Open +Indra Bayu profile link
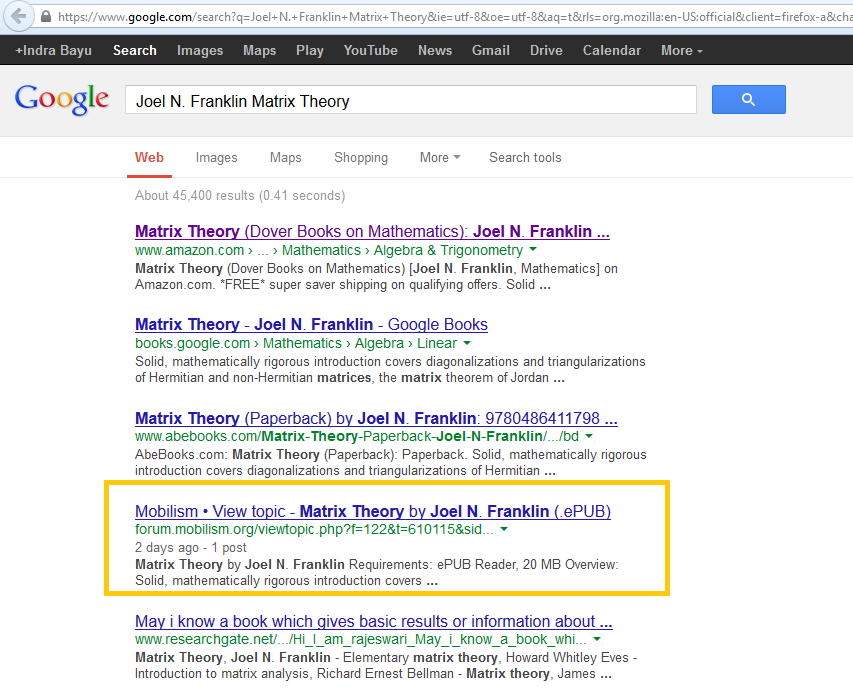853x691 pixels. click(x=53, y=51)
